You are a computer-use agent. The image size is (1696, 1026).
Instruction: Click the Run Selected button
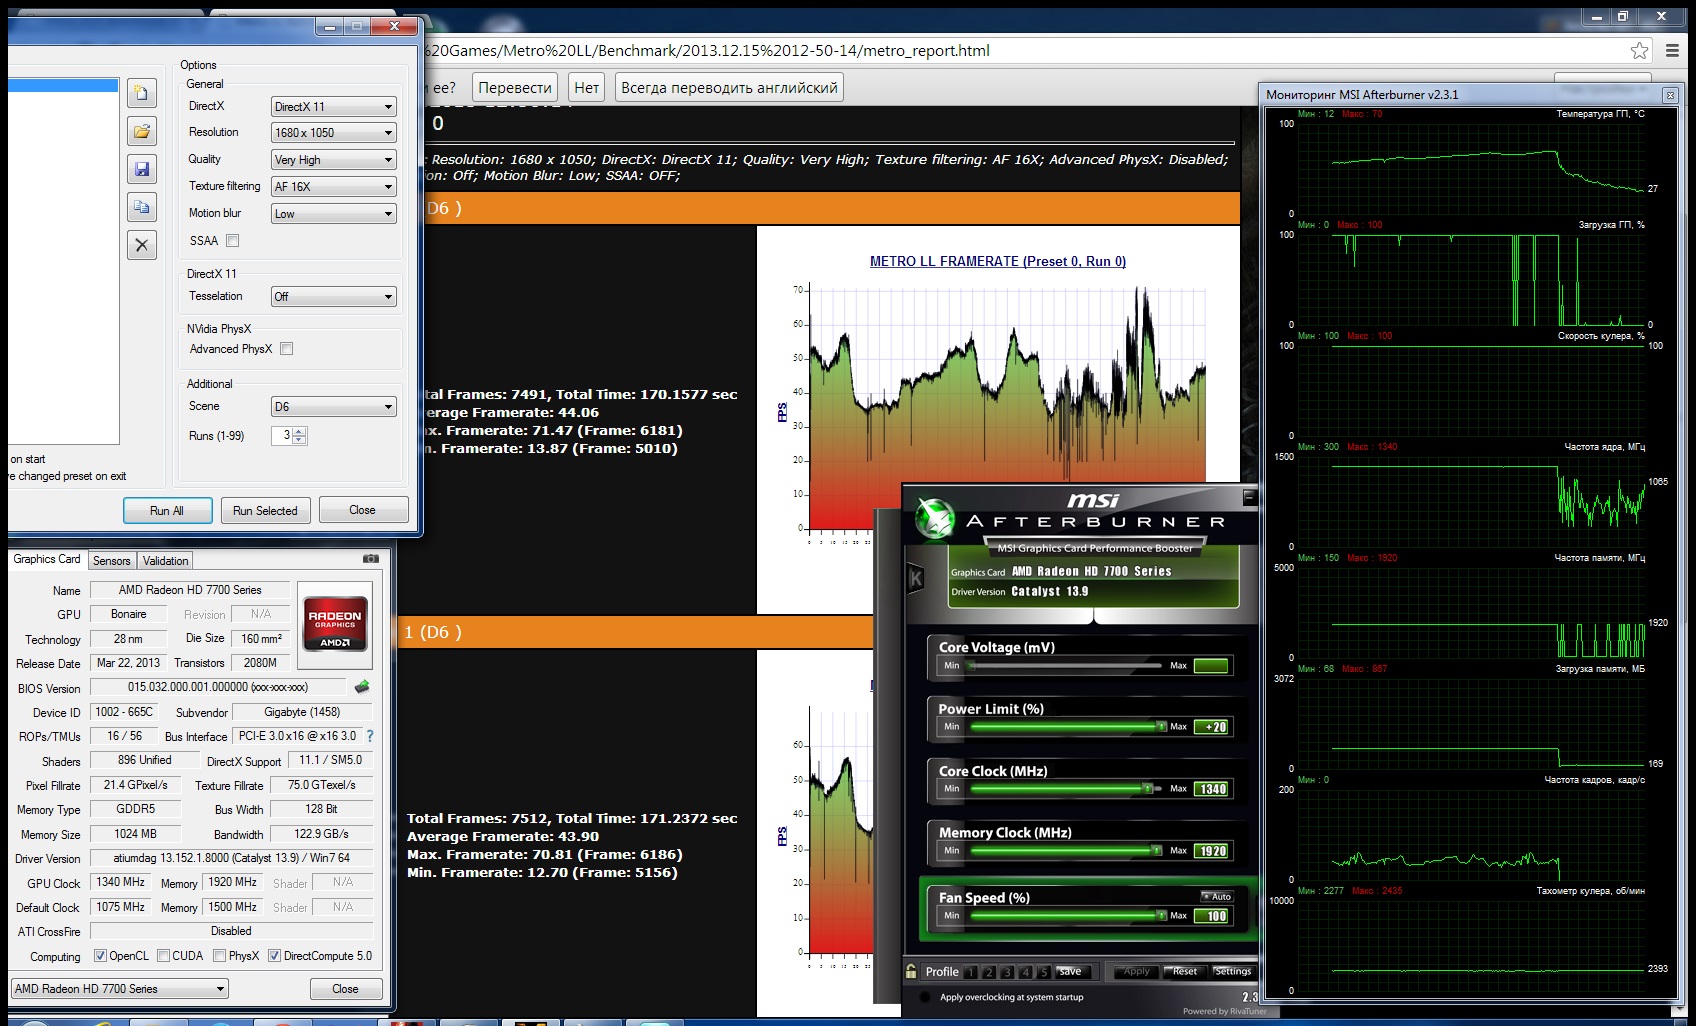(265, 511)
